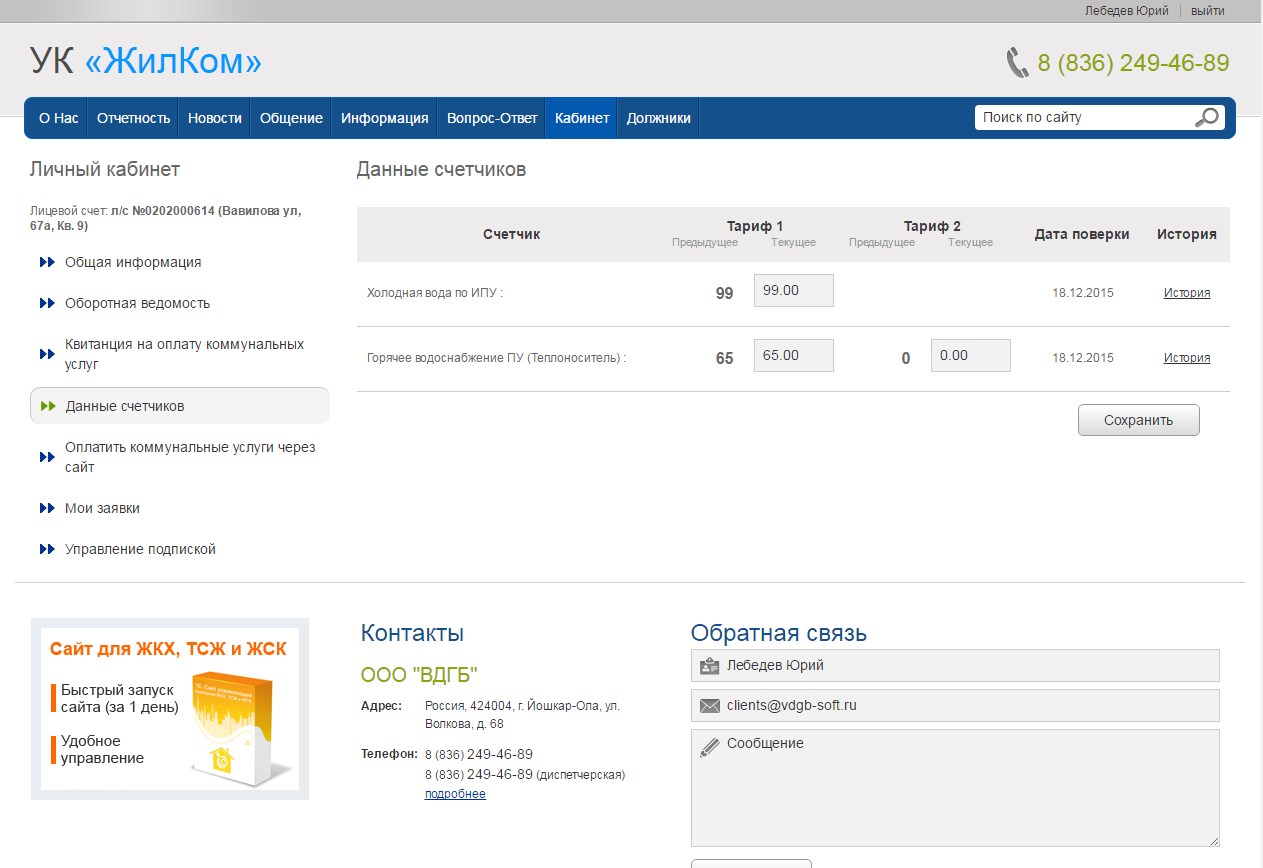This screenshot has height=868, width=1263.
Task: Click the Счетчик column header
Action: pos(511,234)
